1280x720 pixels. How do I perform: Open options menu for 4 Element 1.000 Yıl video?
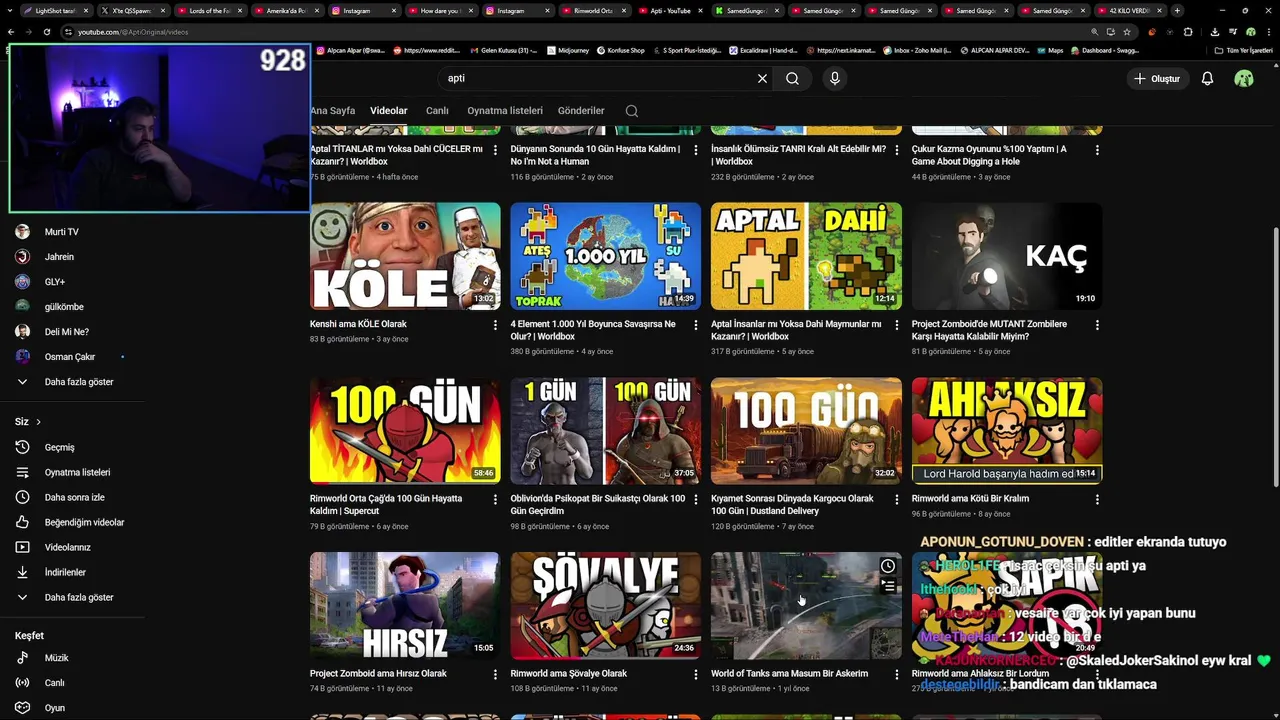[696, 325]
